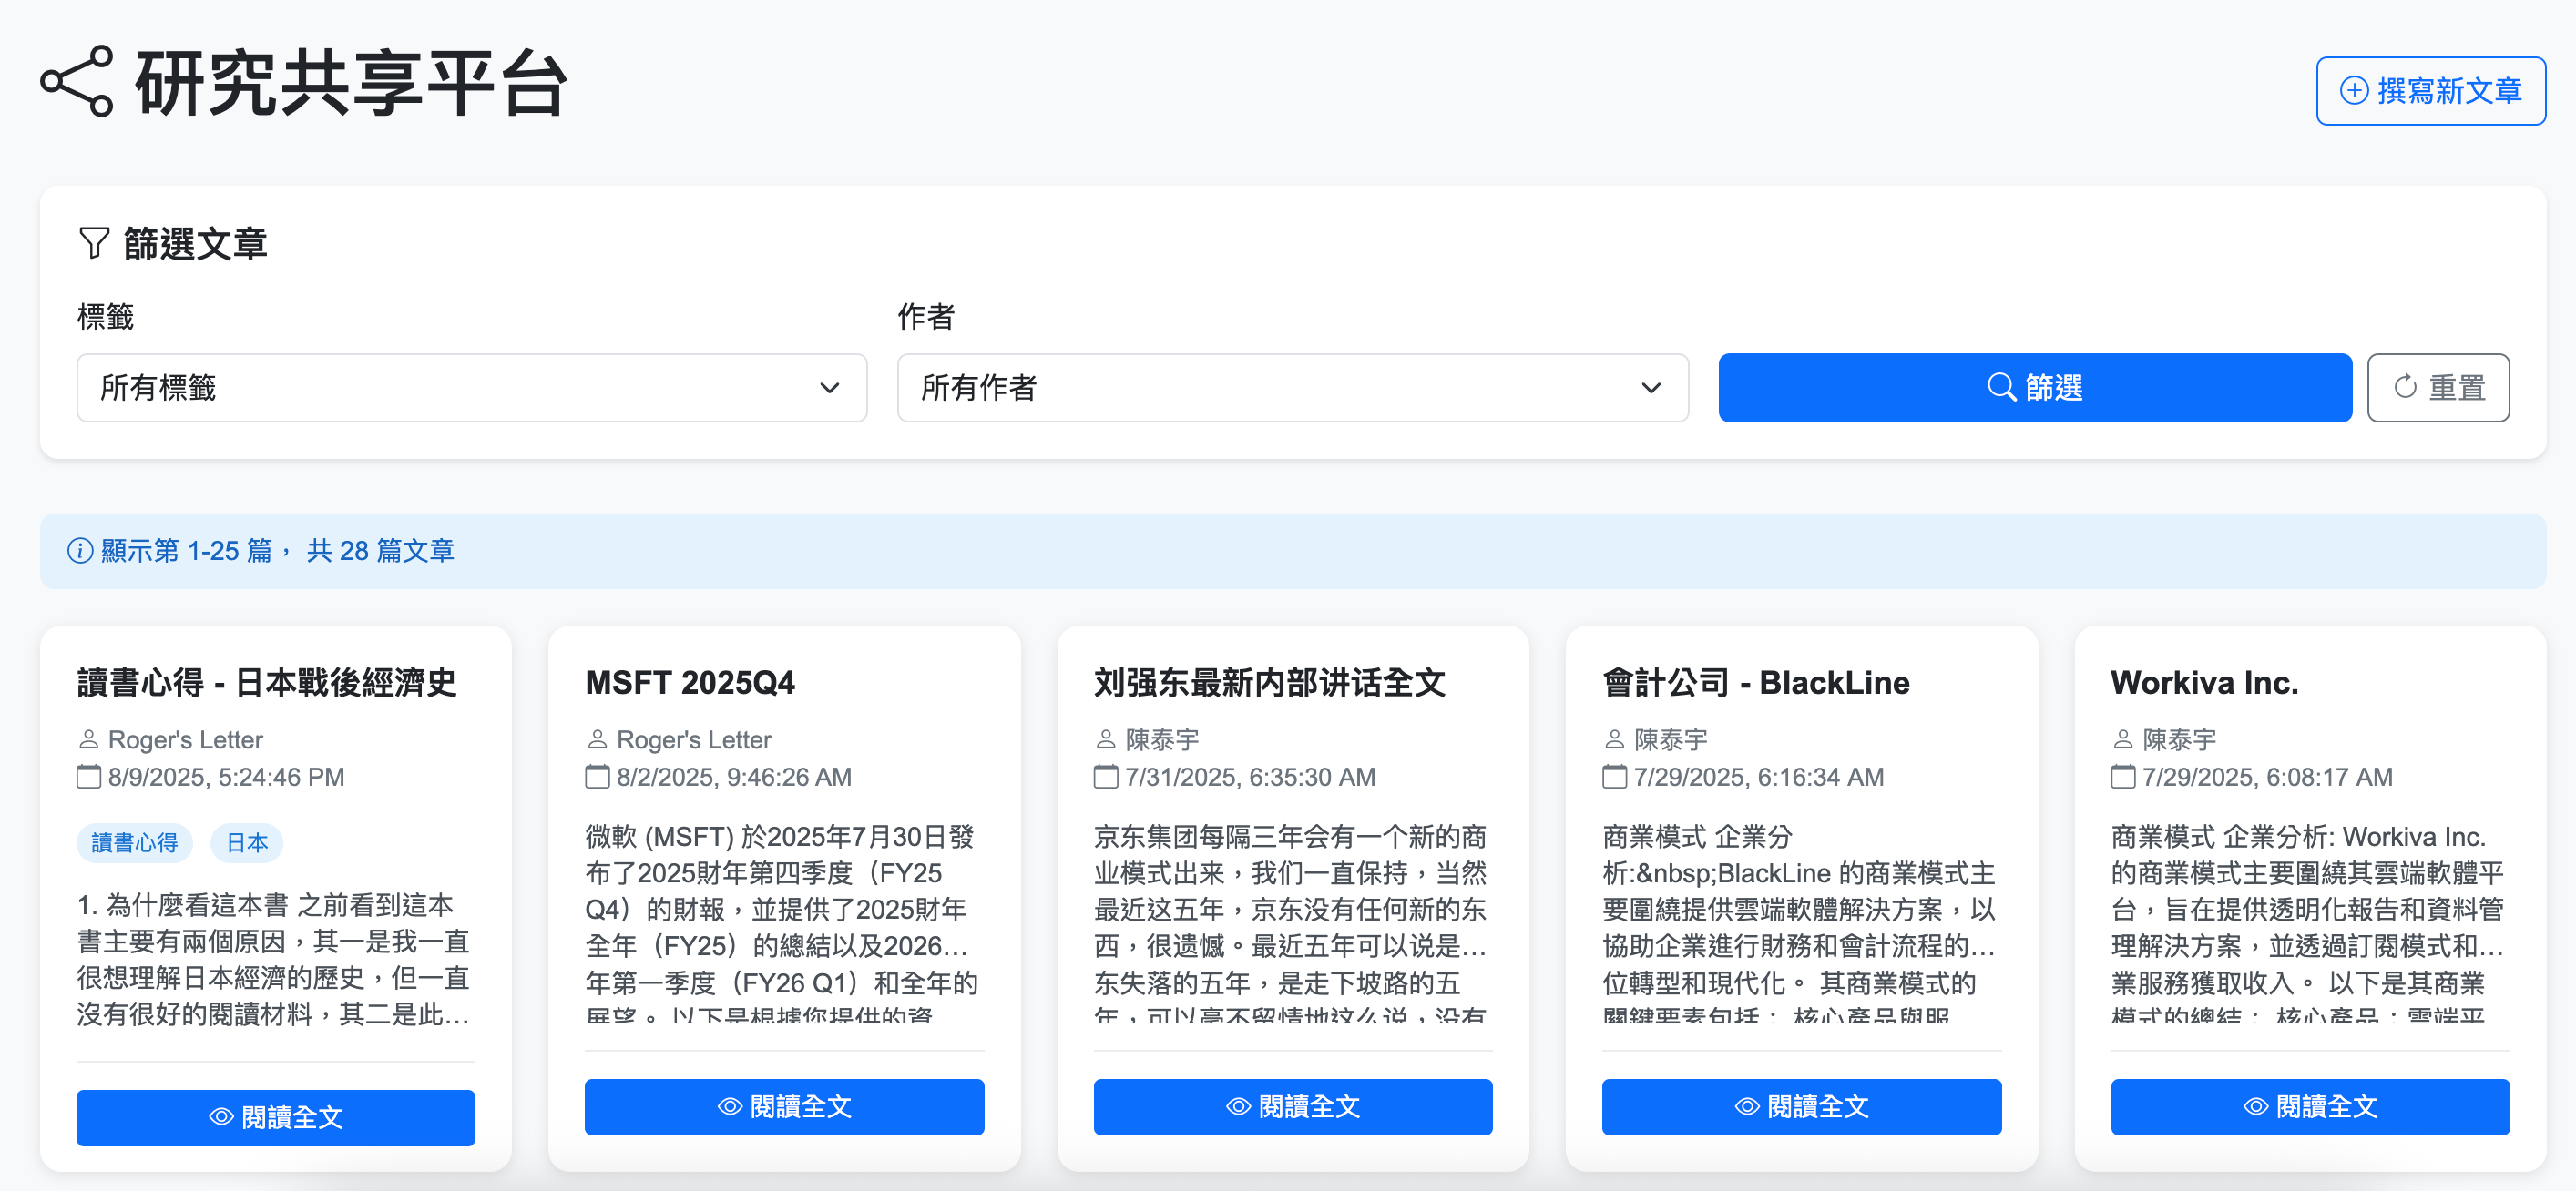Click the magnifier icon on the 篩選 button
The width and height of the screenshot is (2576, 1191).
tap(2000, 388)
